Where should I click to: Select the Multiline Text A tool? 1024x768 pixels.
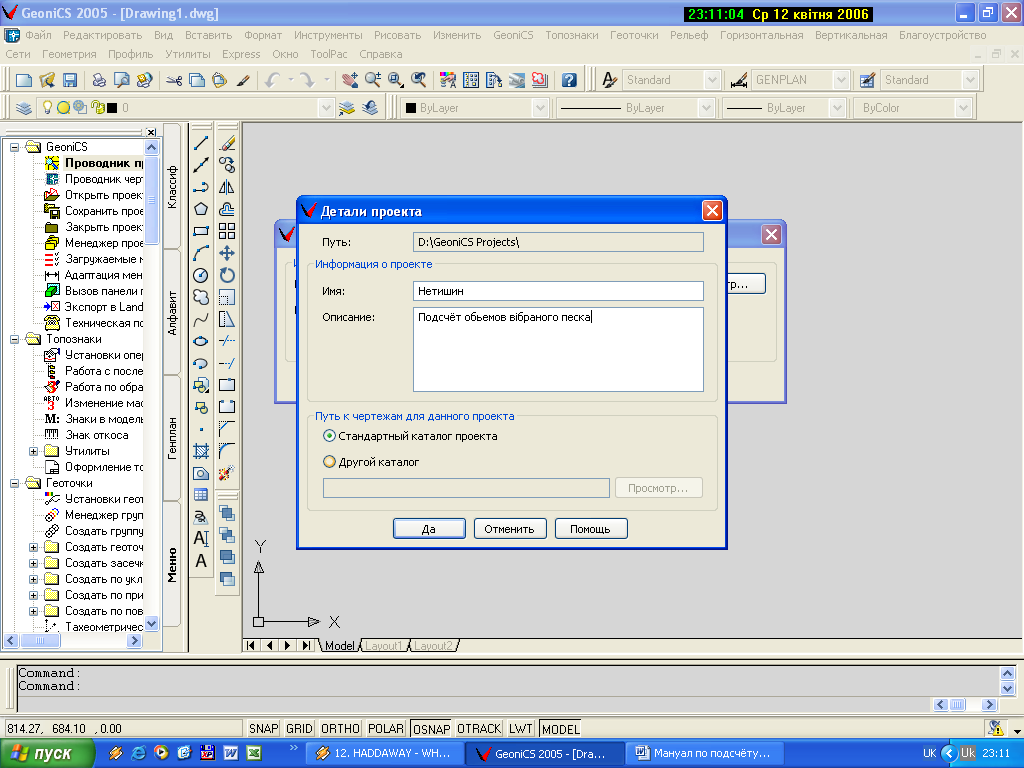201,560
